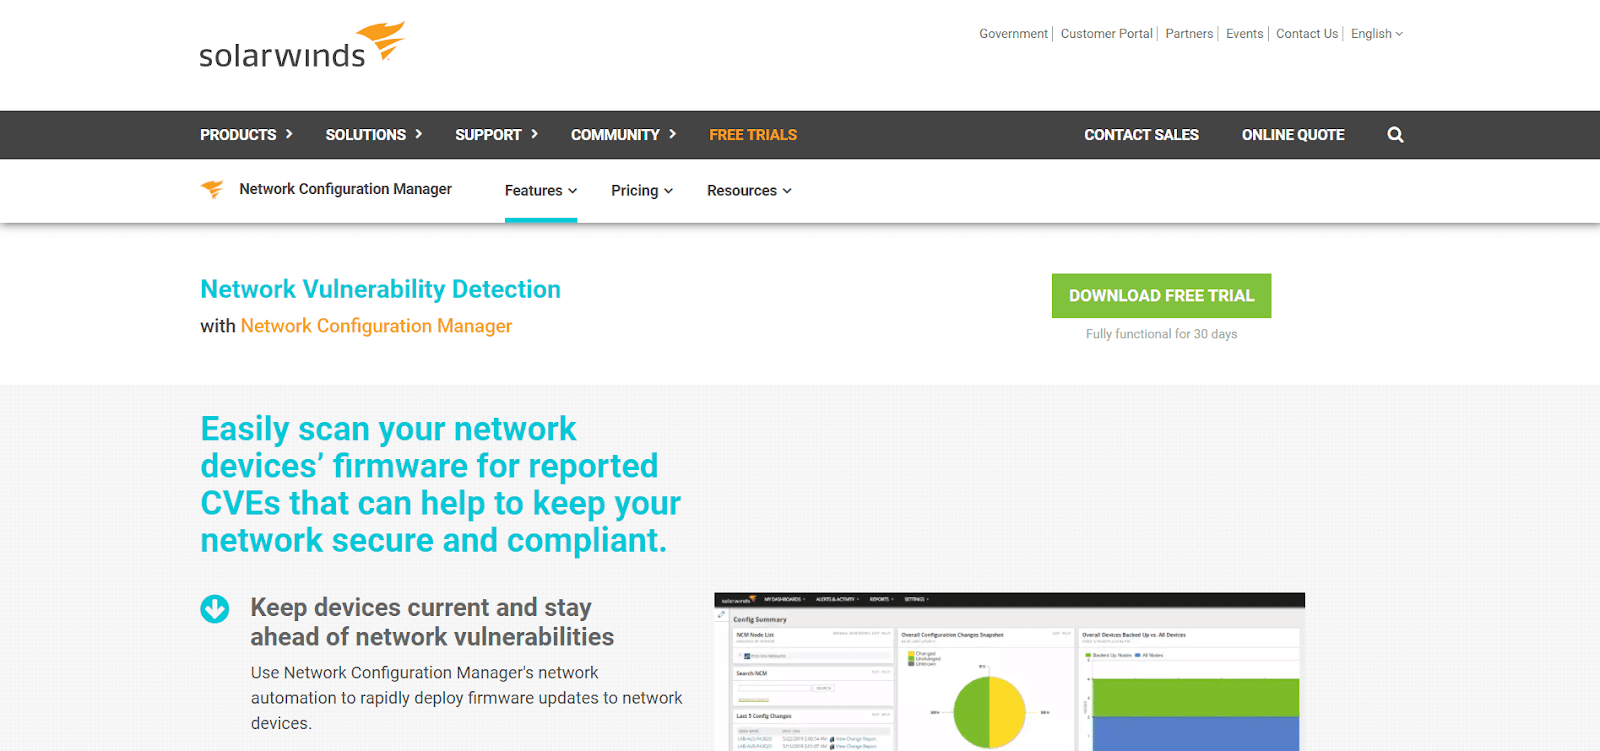Click the pie chart in dashboard screenshot
This screenshot has width=1600, height=751.
coord(990,713)
